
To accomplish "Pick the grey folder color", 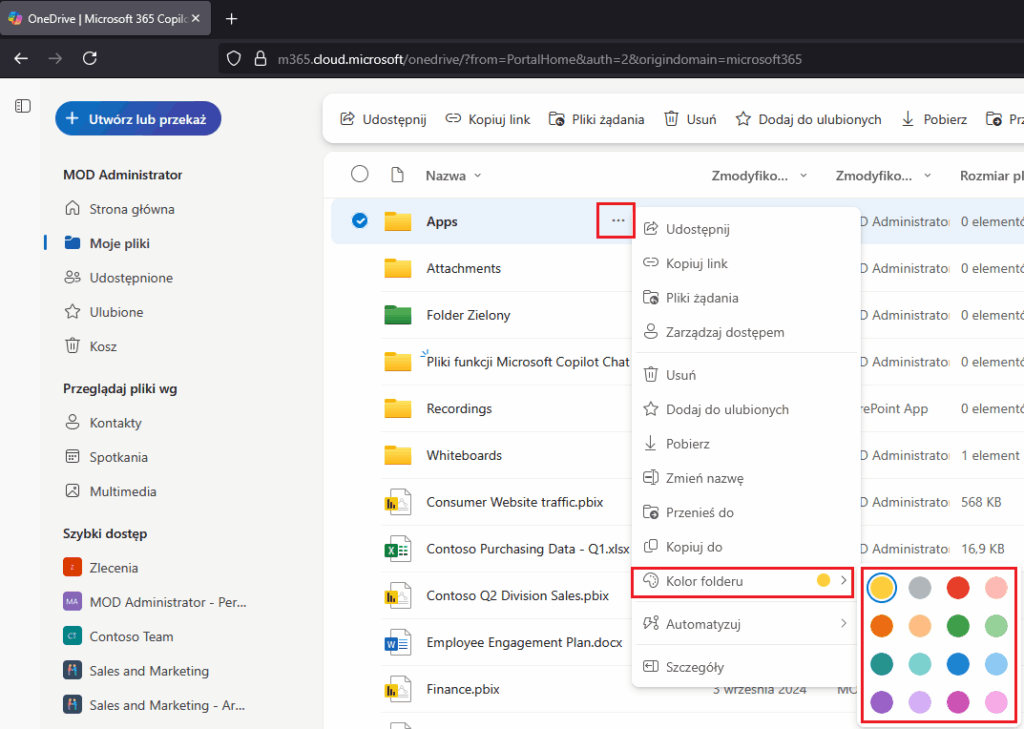I will pos(920,588).
